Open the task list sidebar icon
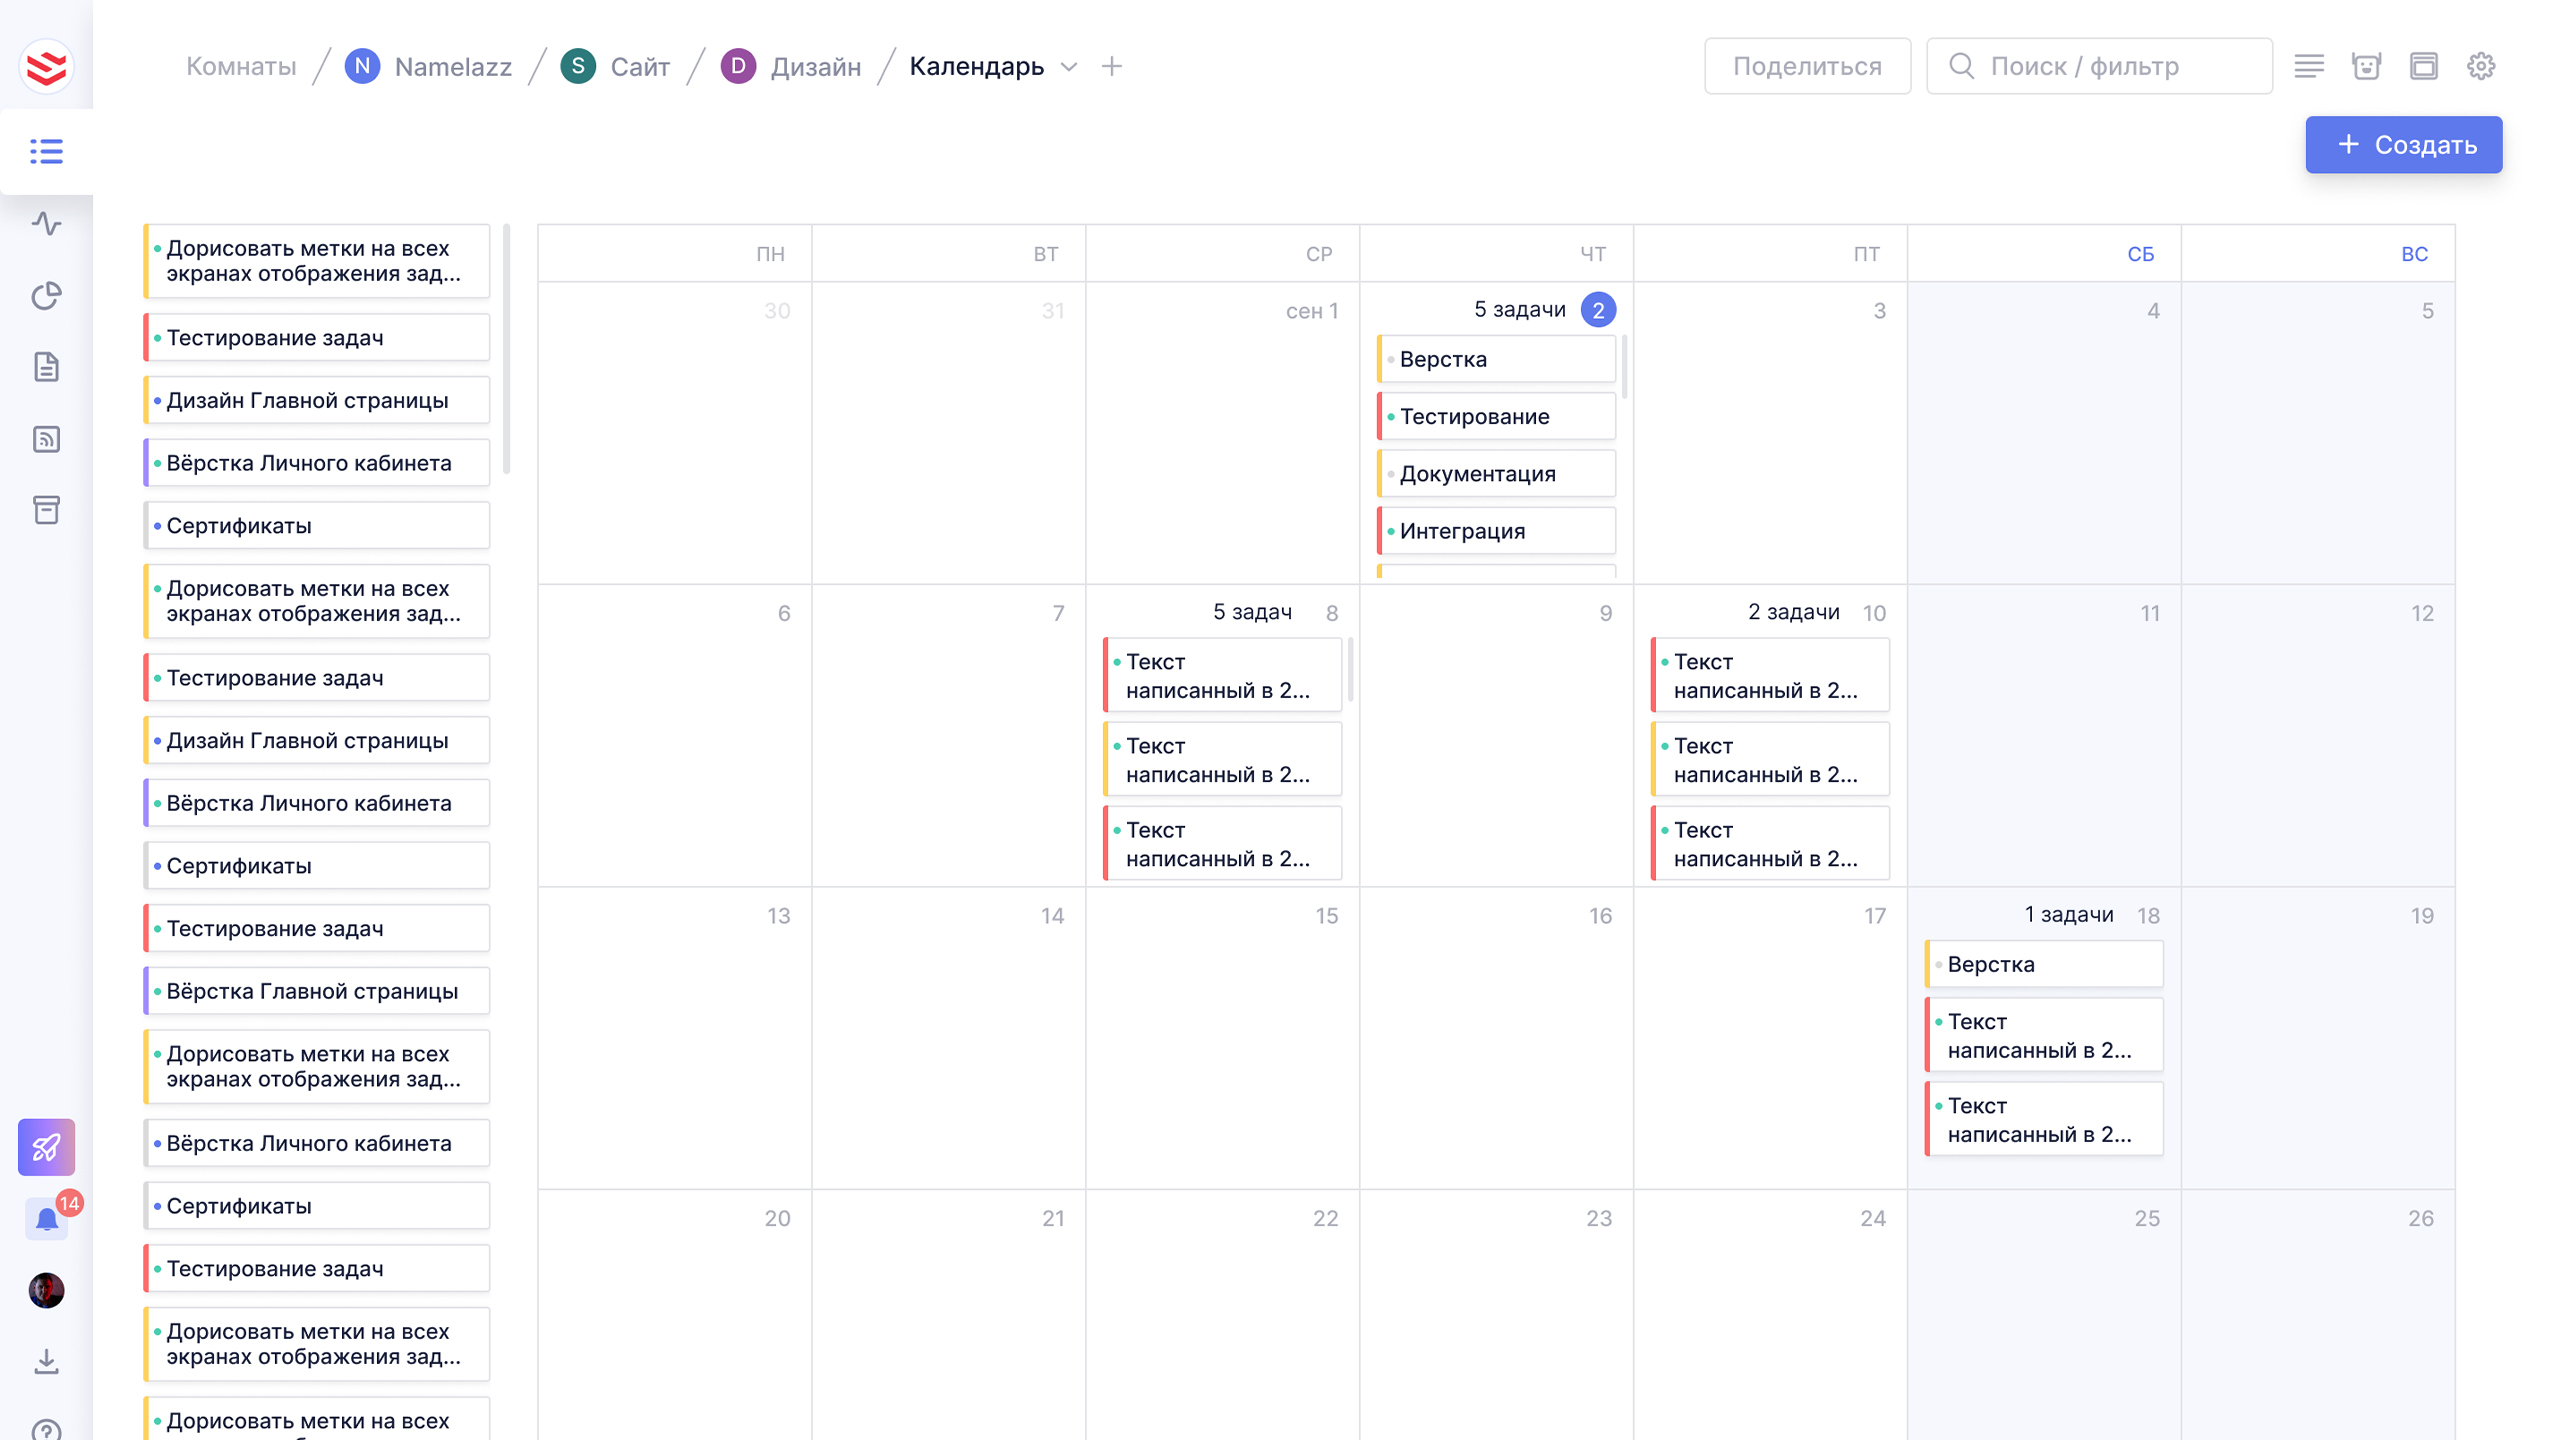Viewport: 2560px width, 1440px height. [46, 151]
